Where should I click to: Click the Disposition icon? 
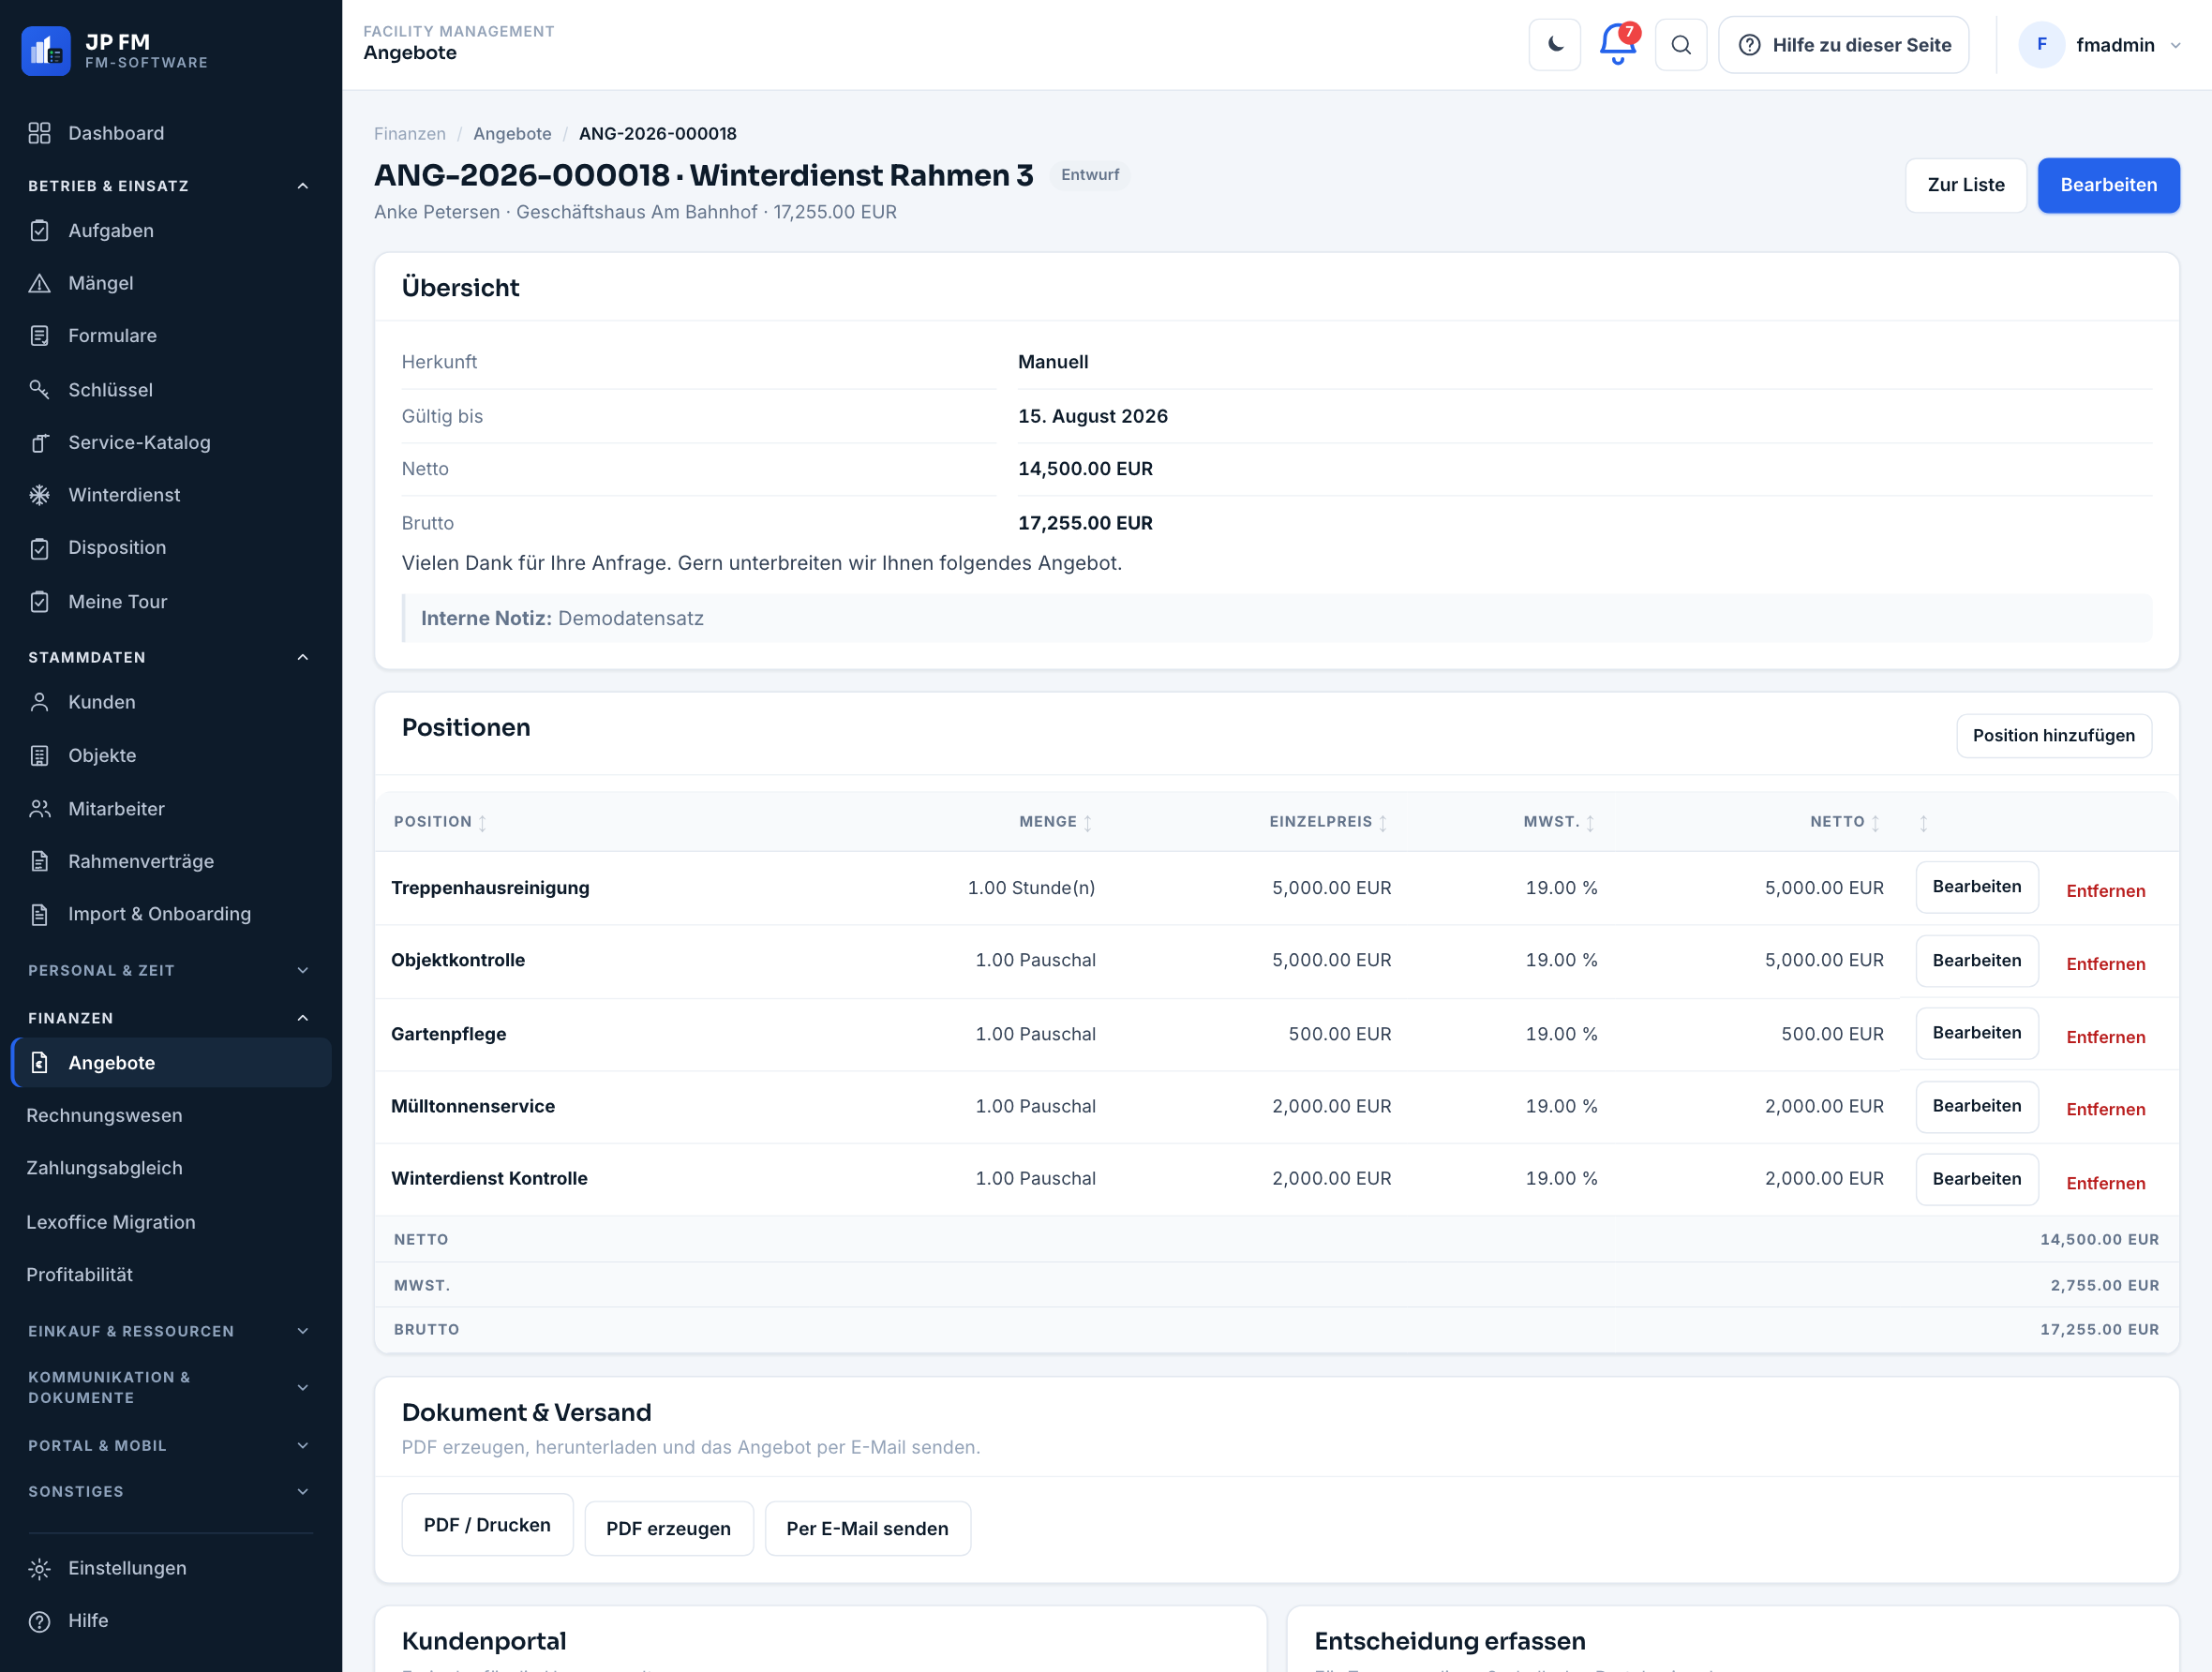point(39,548)
